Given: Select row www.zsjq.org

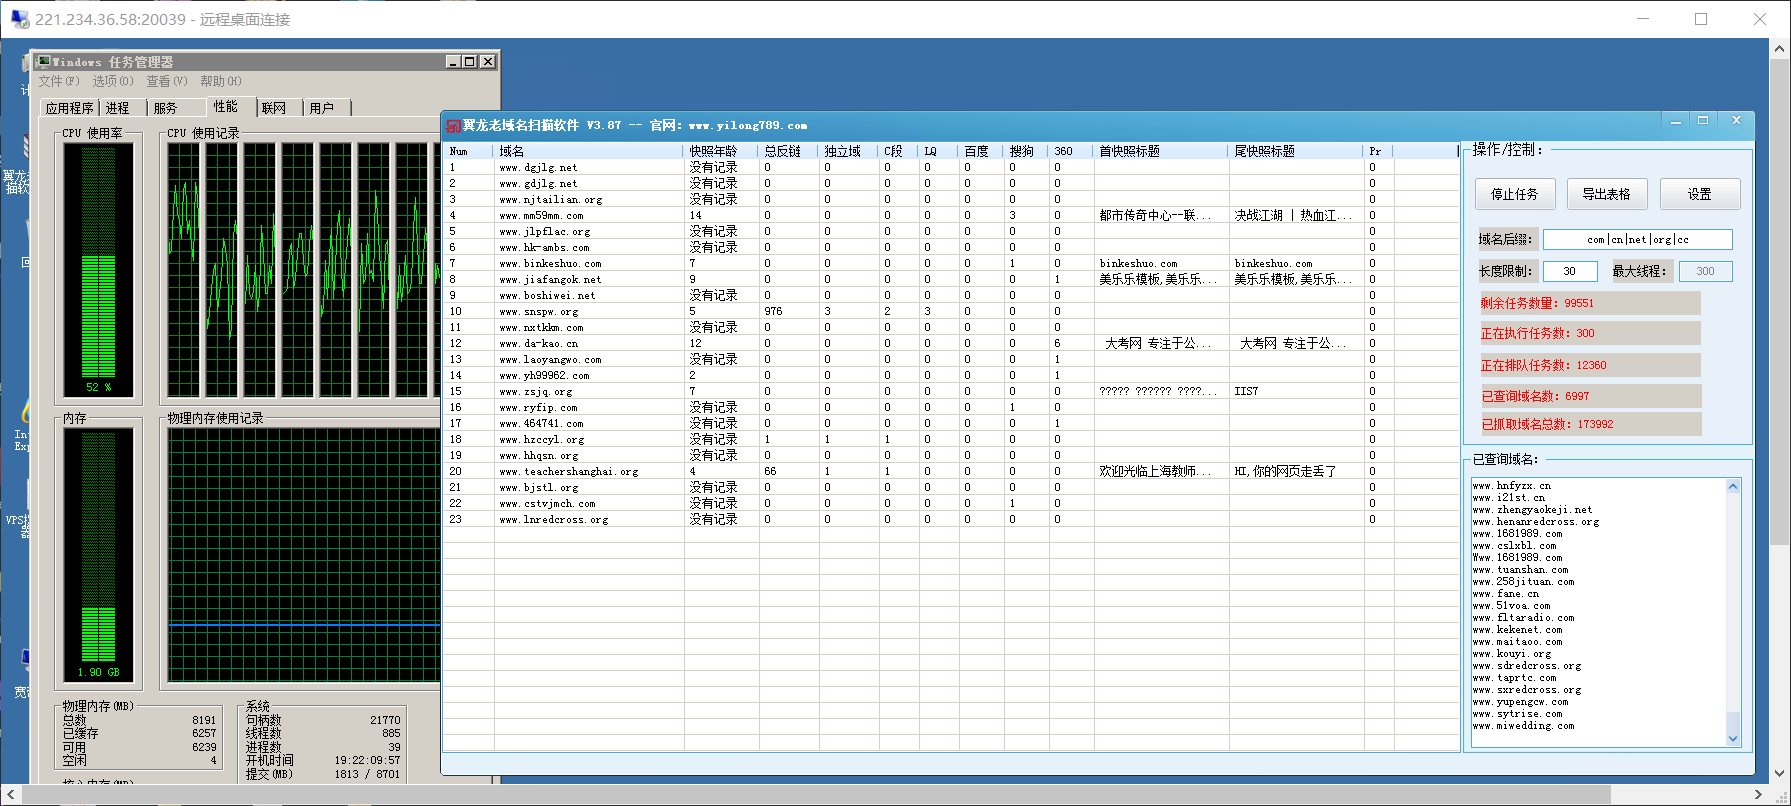Looking at the screenshot, I should [x=951, y=391].
